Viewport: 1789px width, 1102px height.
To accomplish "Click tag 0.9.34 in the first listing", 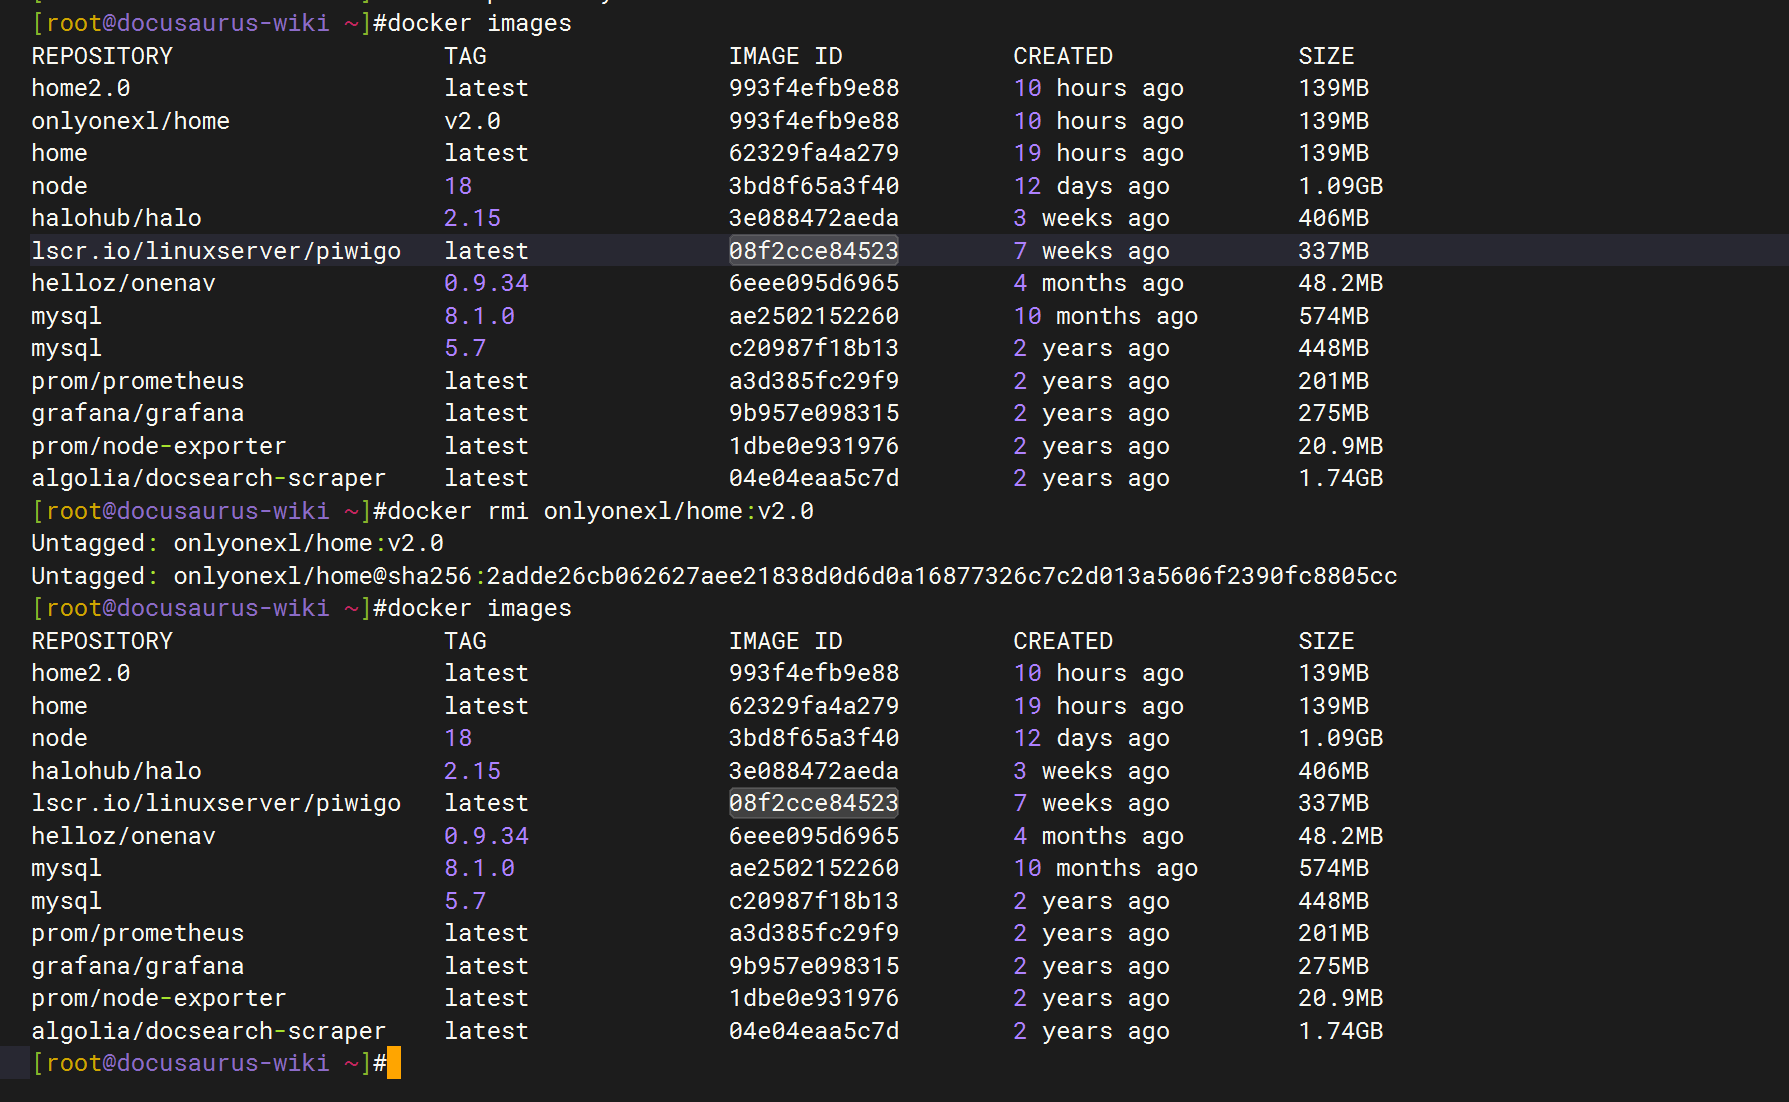I will tap(487, 283).
